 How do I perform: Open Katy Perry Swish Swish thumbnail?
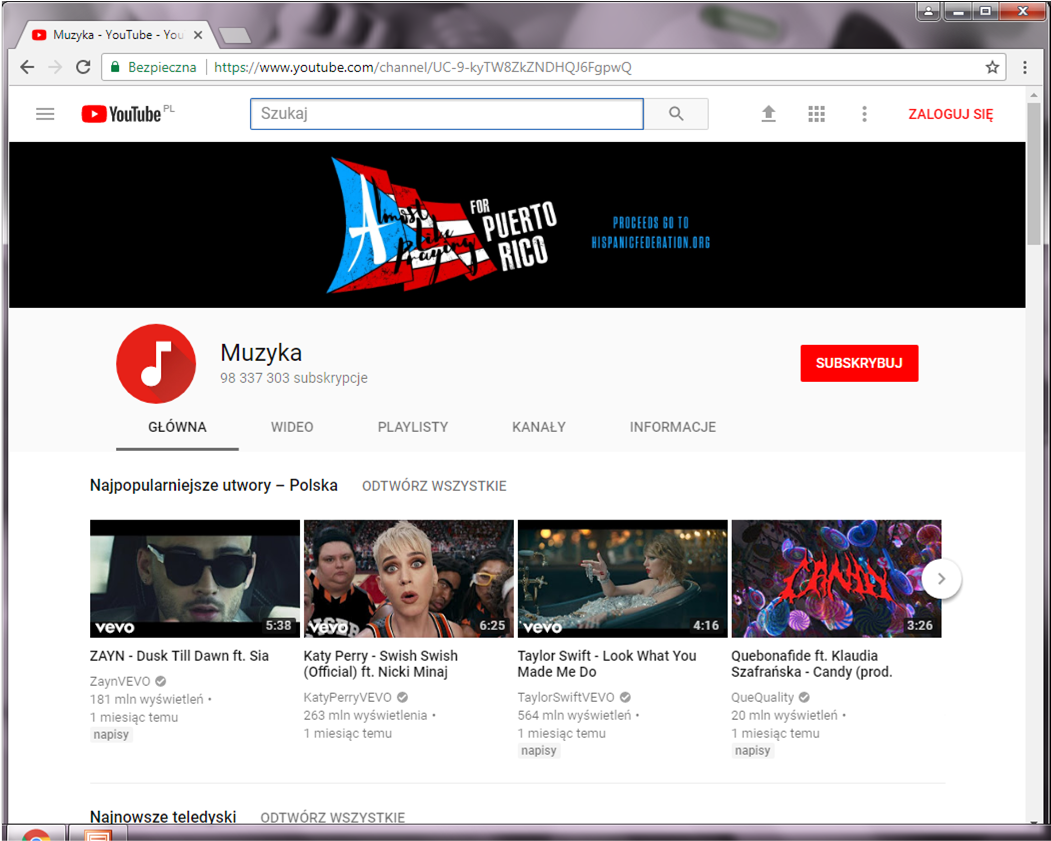click(409, 578)
